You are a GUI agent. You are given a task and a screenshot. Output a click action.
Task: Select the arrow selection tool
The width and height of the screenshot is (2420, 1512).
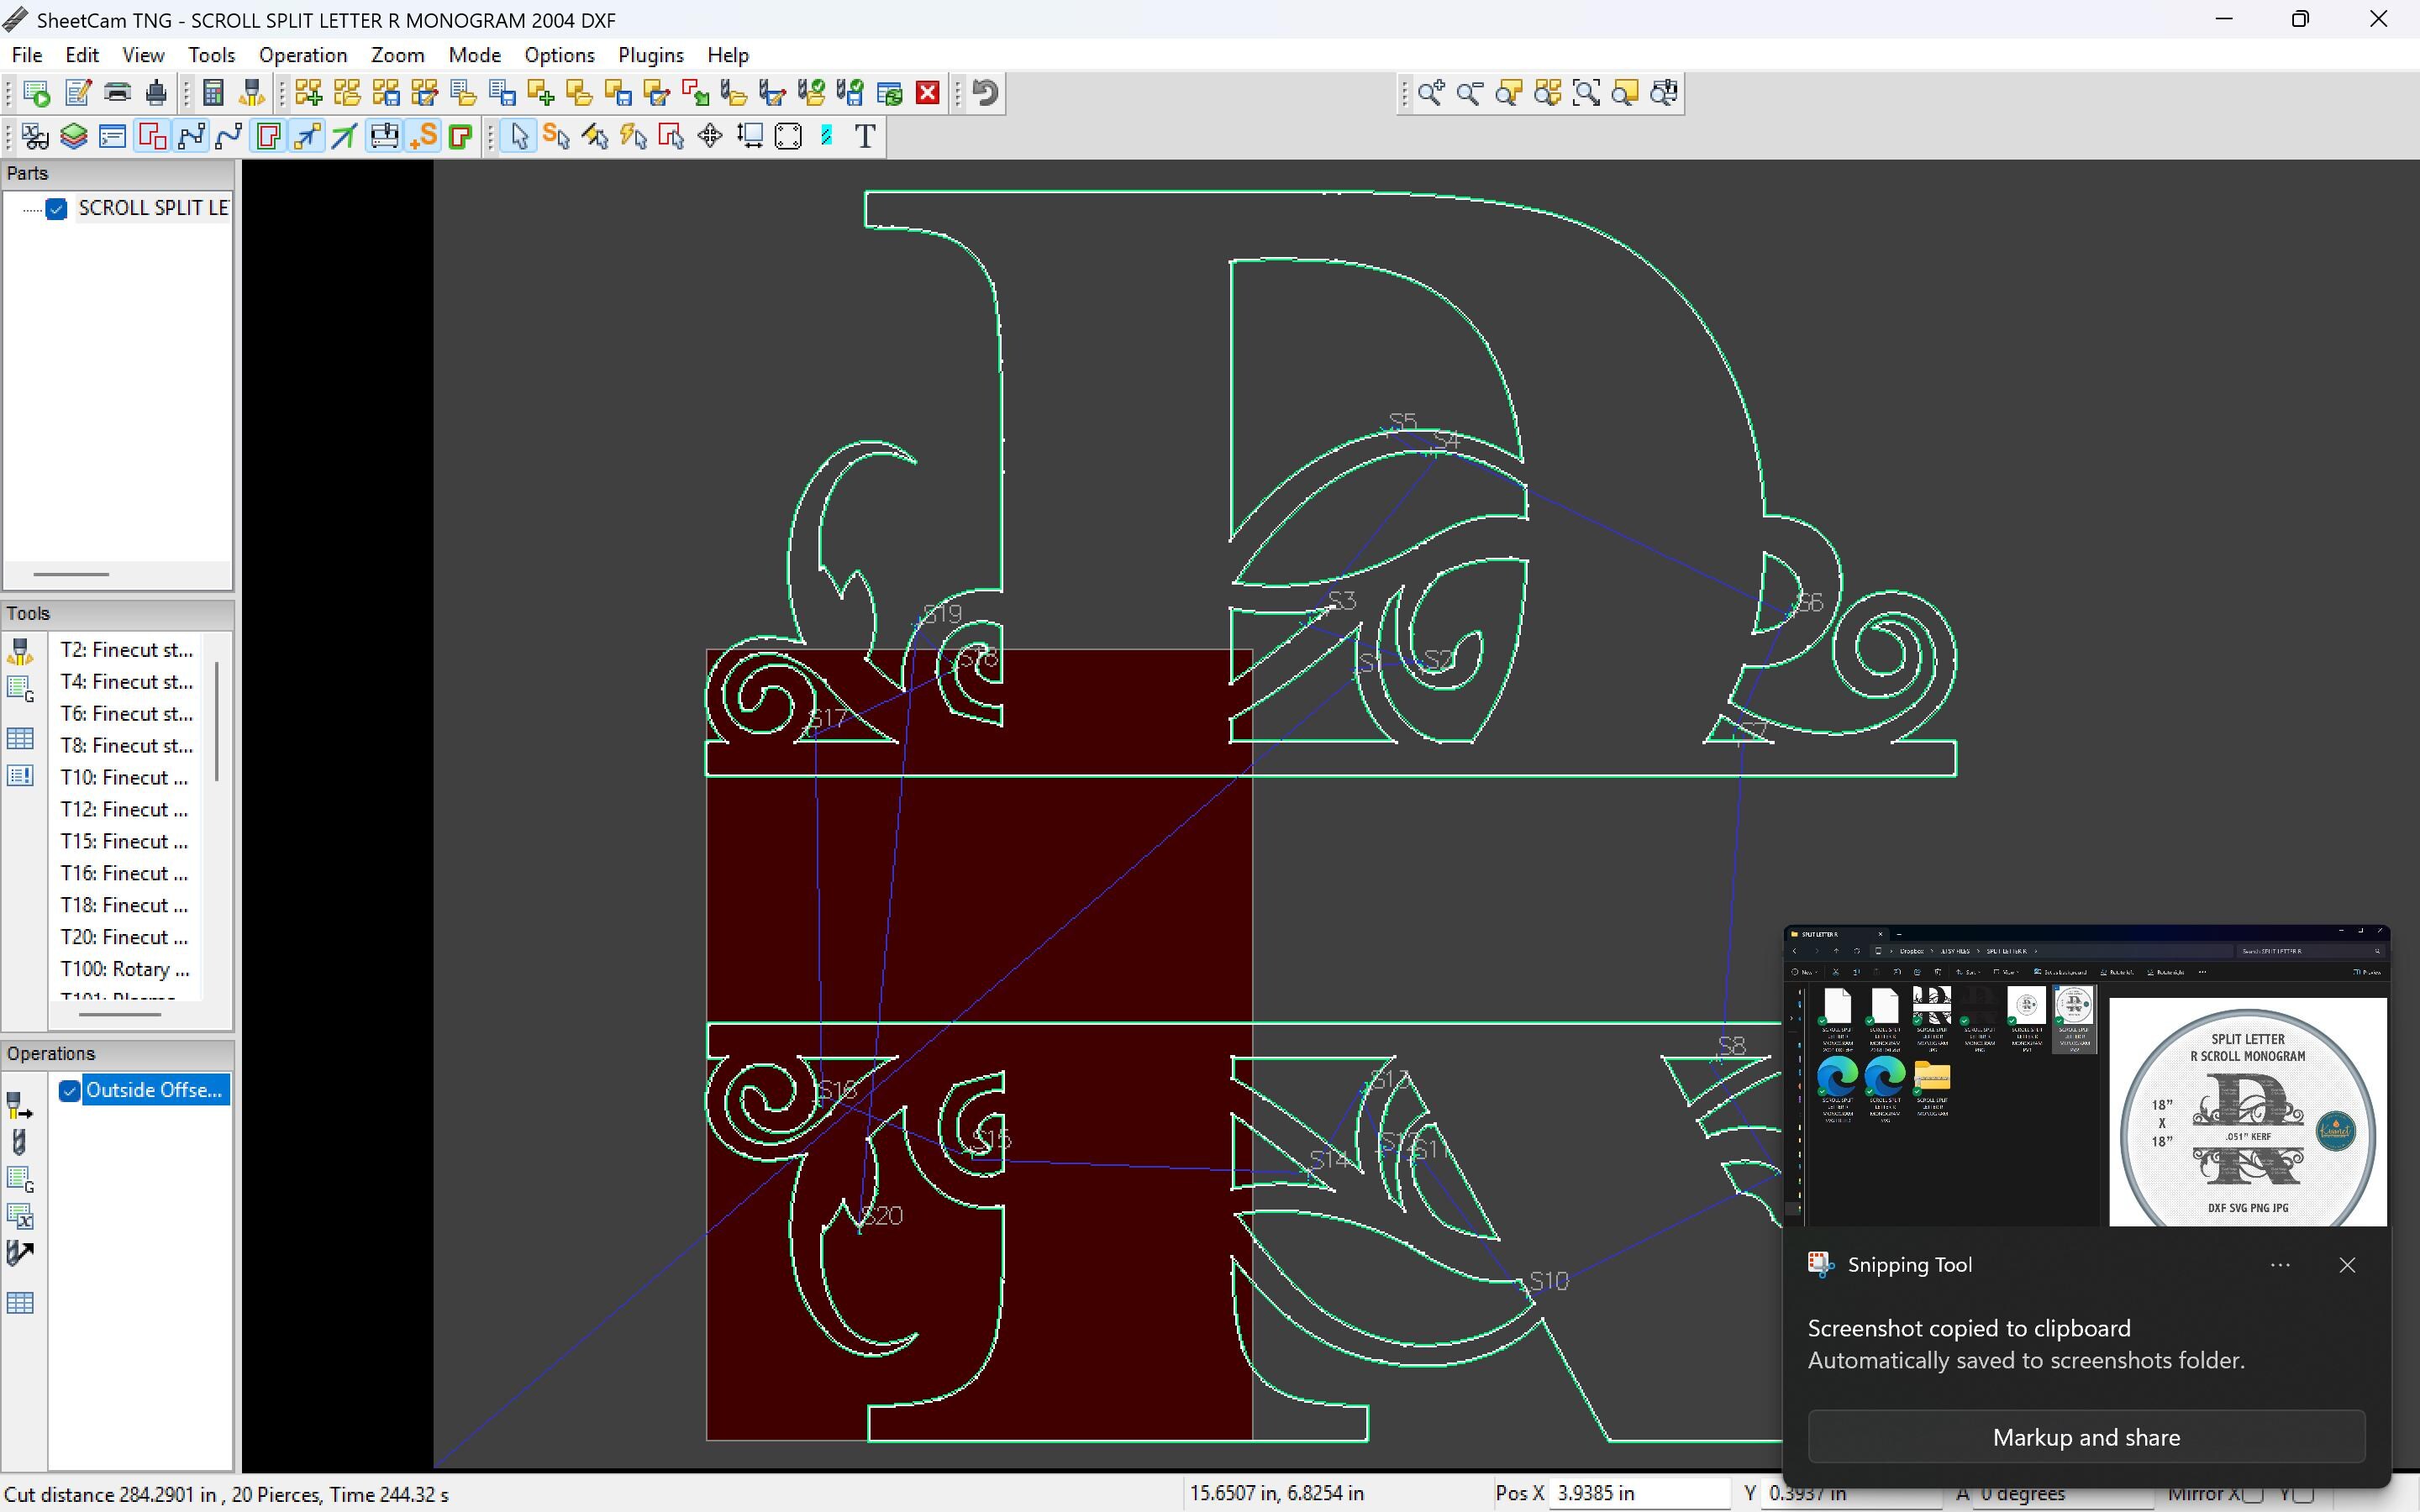click(518, 136)
